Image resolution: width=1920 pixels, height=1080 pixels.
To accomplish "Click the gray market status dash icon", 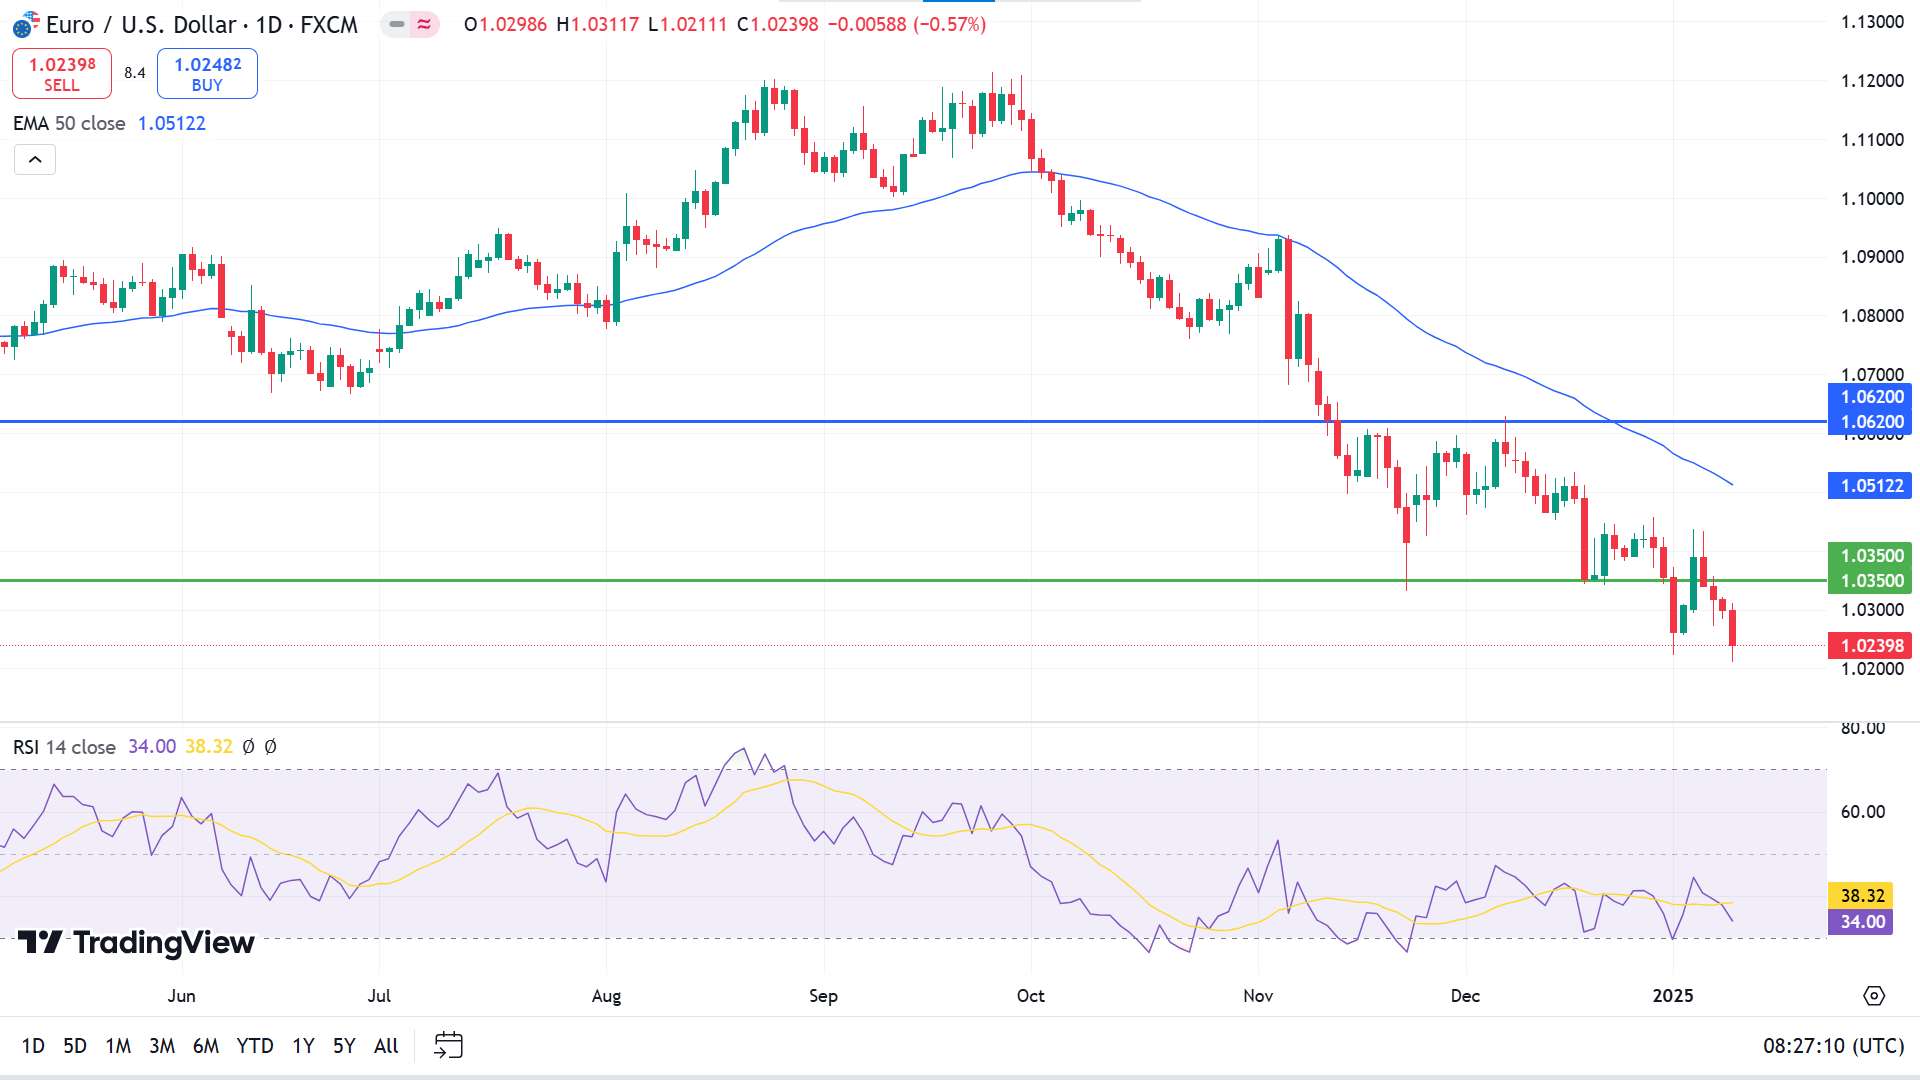I will click(397, 24).
